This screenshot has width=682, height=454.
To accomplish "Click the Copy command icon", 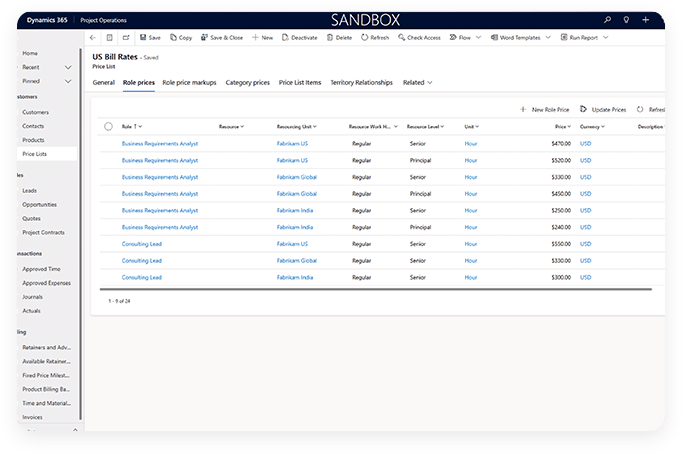I will pos(171,37).
